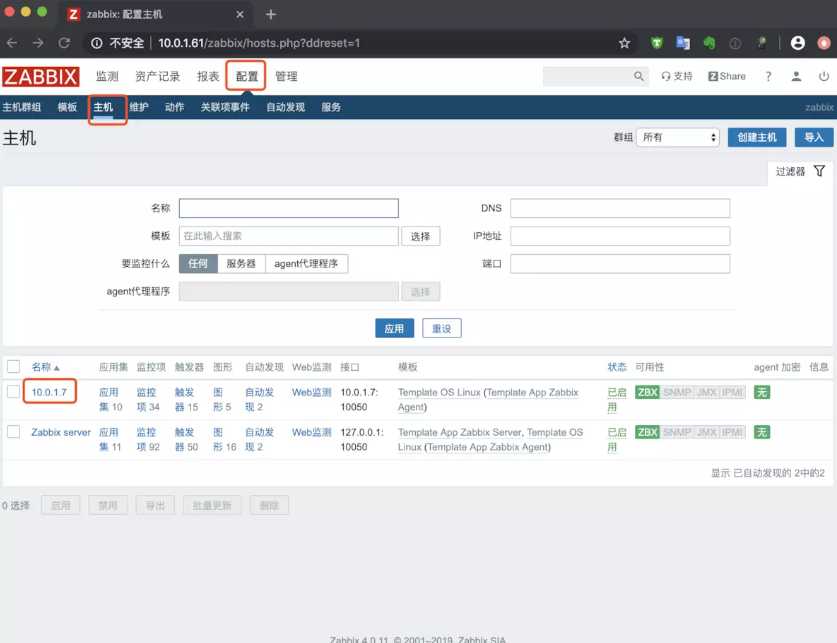
Task: Click the Zabbix logo
Action: click(41, 77)
